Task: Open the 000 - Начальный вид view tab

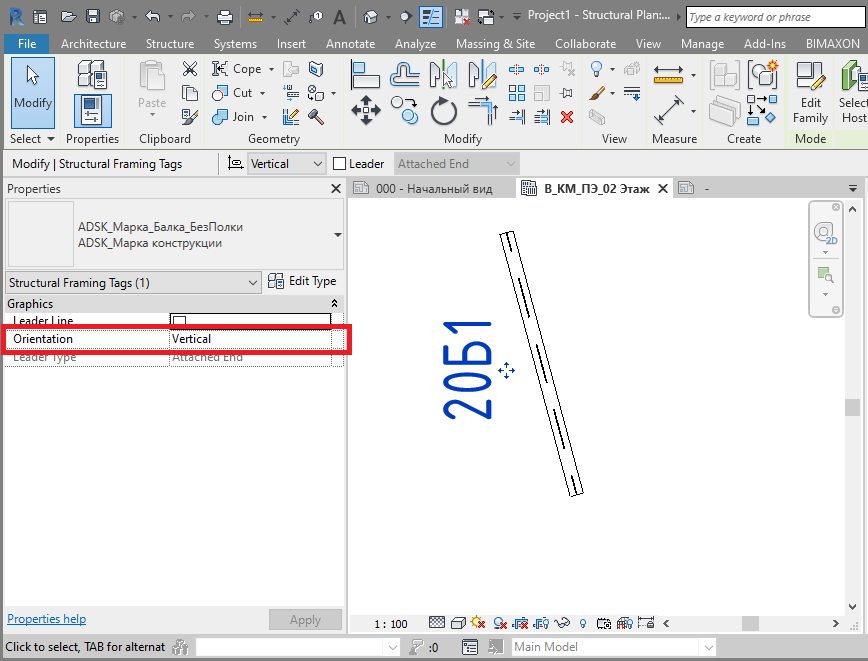Action: 432,187
